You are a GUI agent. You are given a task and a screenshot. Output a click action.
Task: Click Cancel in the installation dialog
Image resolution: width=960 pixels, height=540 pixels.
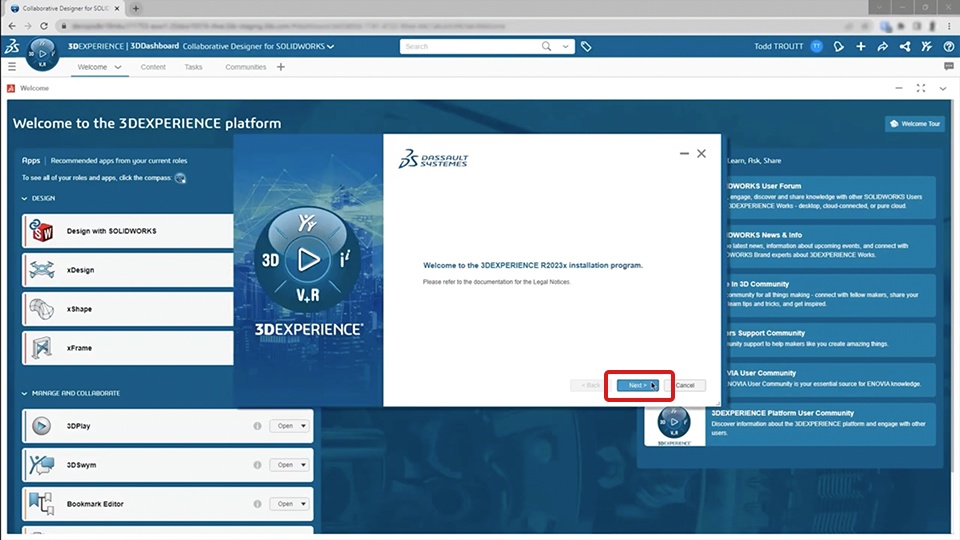coord(684,385)
